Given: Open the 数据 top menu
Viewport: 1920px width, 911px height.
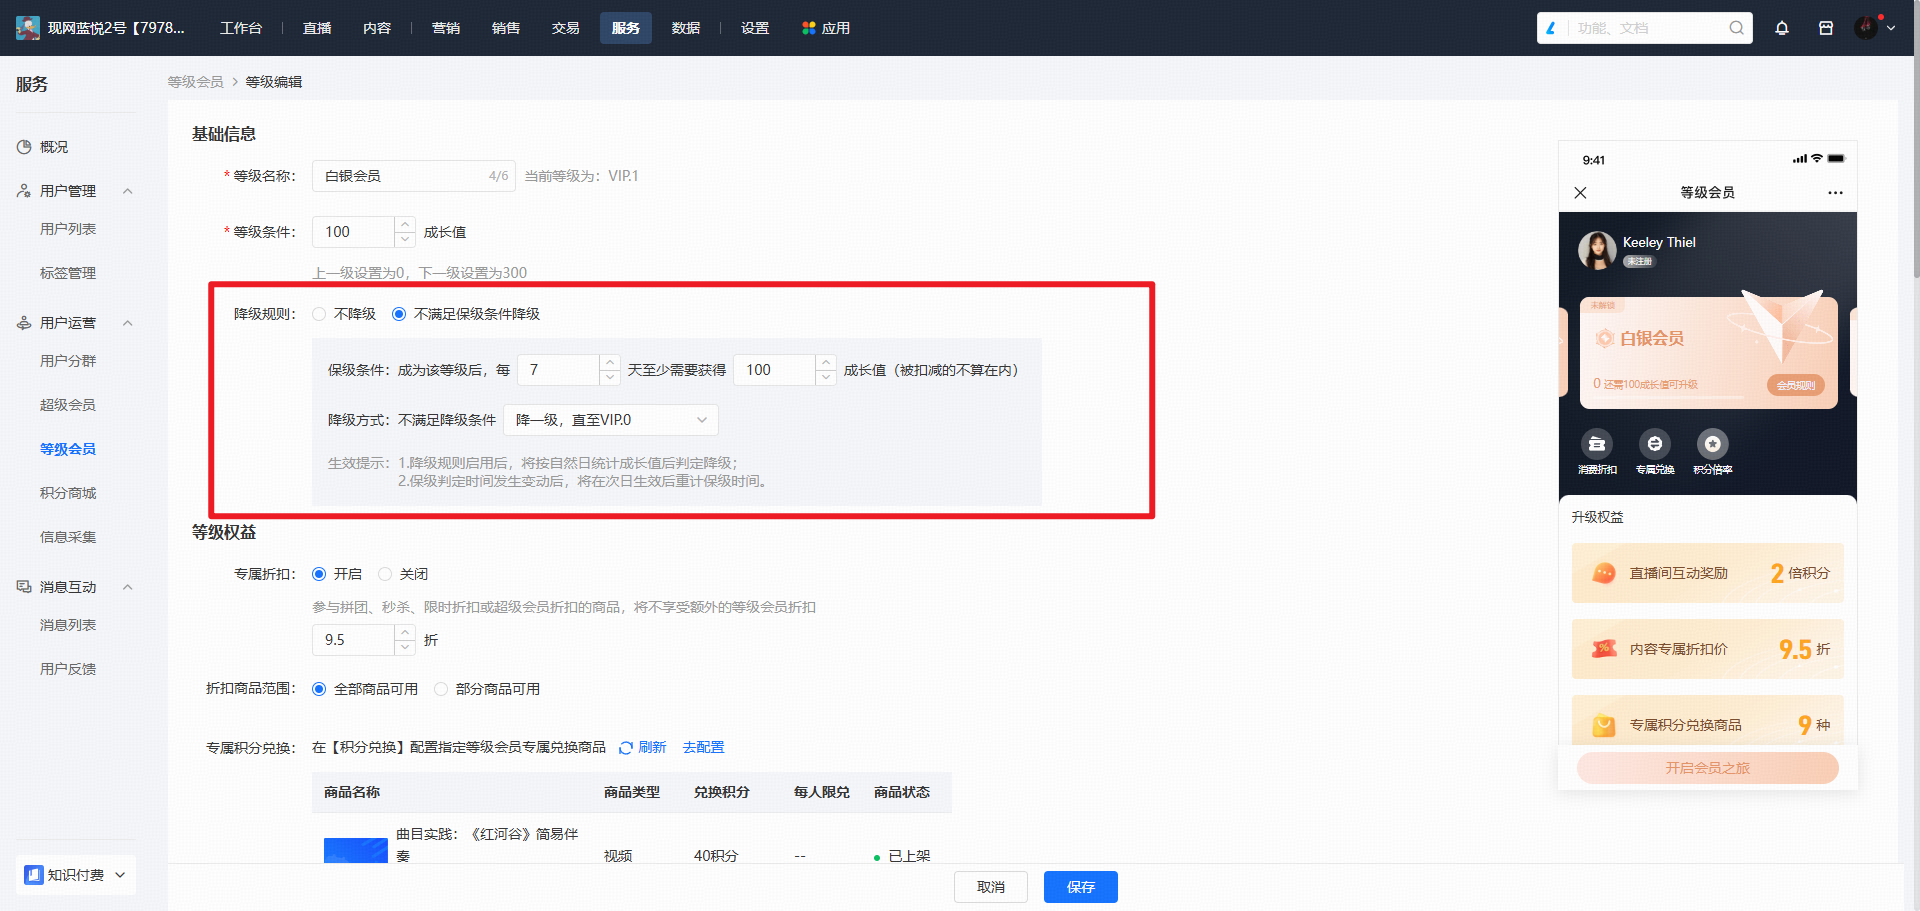Looking at the screenshot, I should [686, 28].
